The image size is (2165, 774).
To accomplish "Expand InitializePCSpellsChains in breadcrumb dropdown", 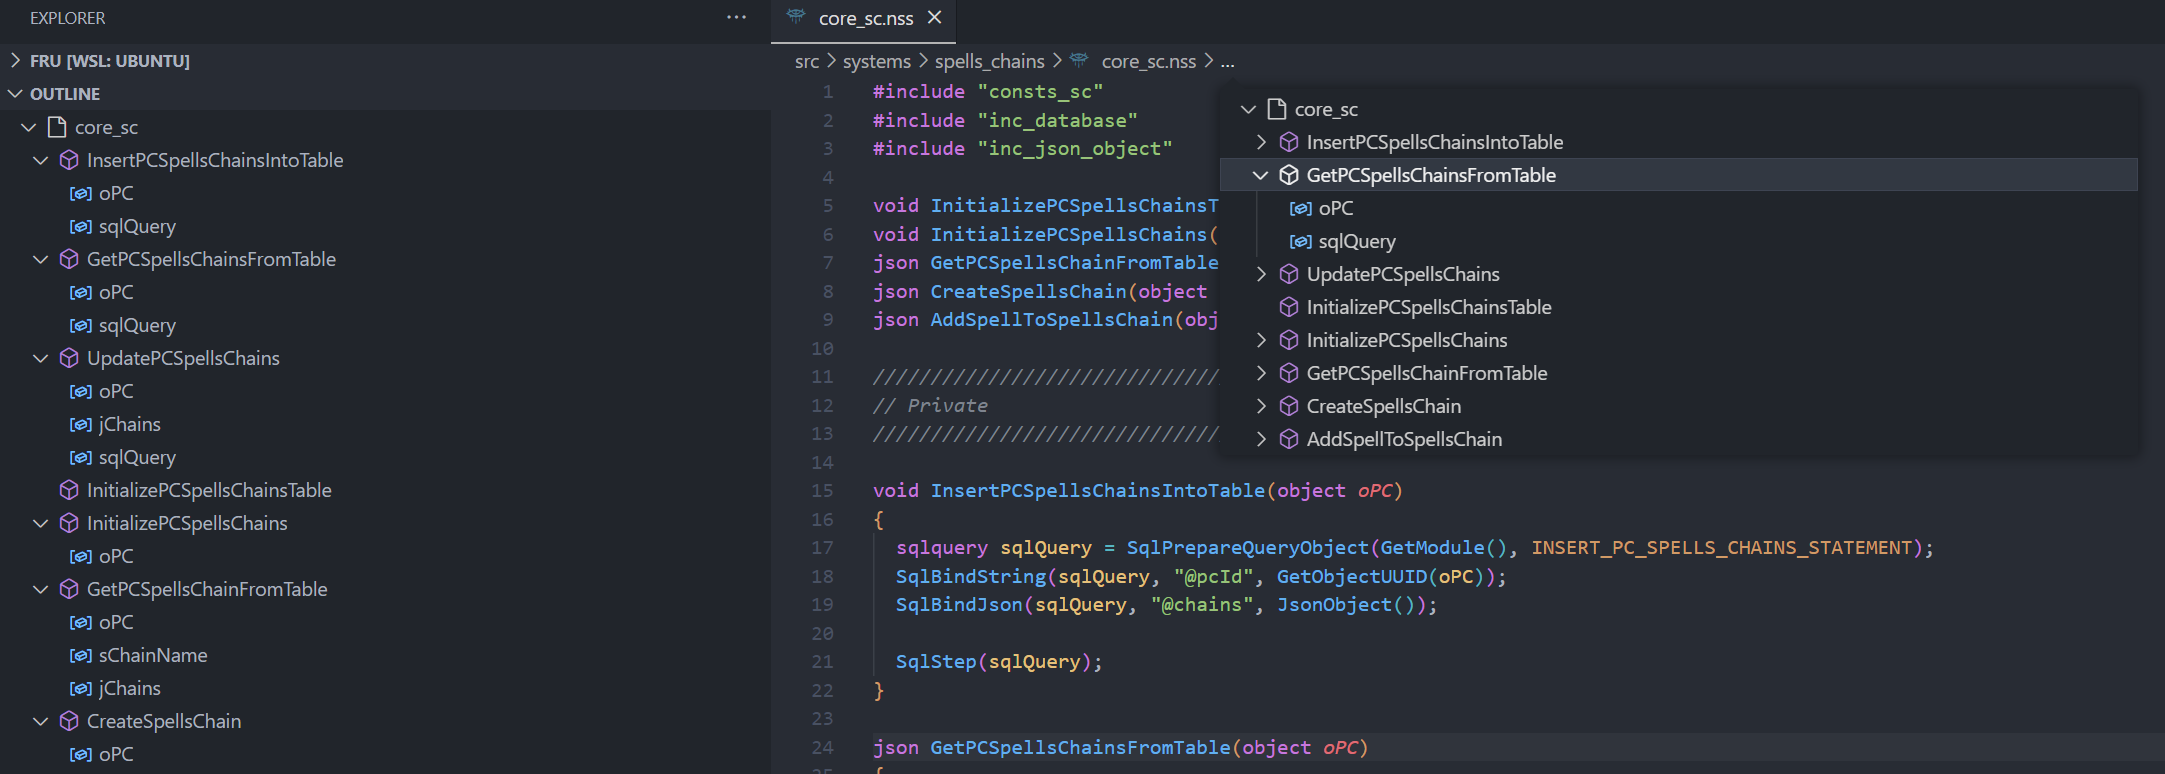I will click(x=1261, y=340).
